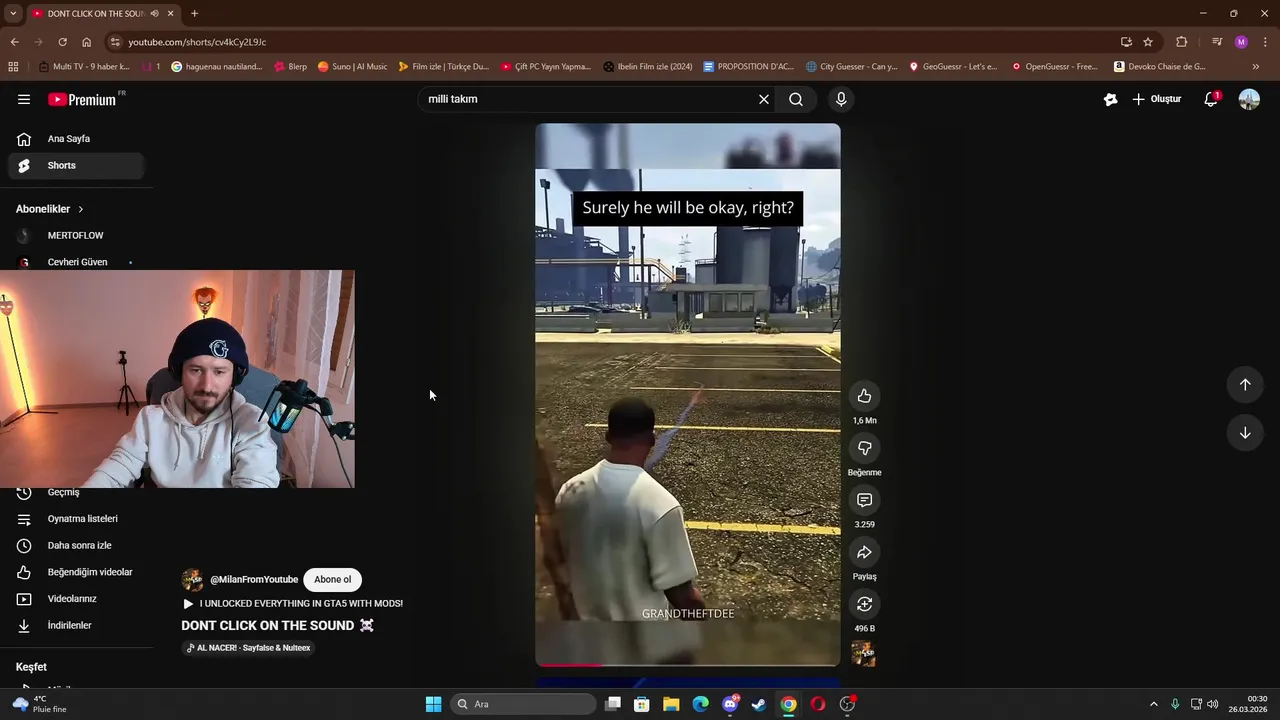Open Windows Start menu
Viewport: 1280px width, 720px height.
pyautogui.click(x=433, y=704)
